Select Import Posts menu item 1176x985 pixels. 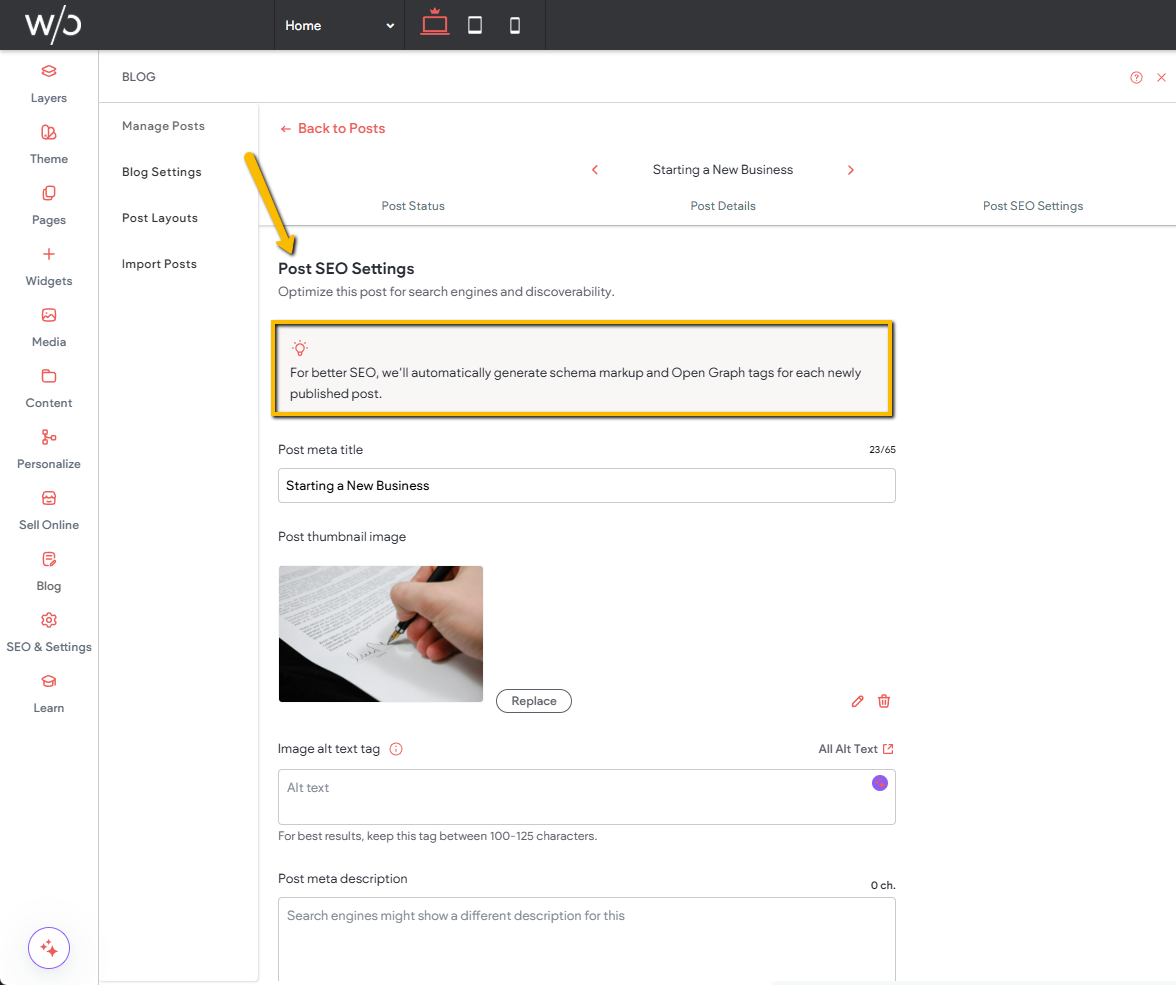[159, 264]
